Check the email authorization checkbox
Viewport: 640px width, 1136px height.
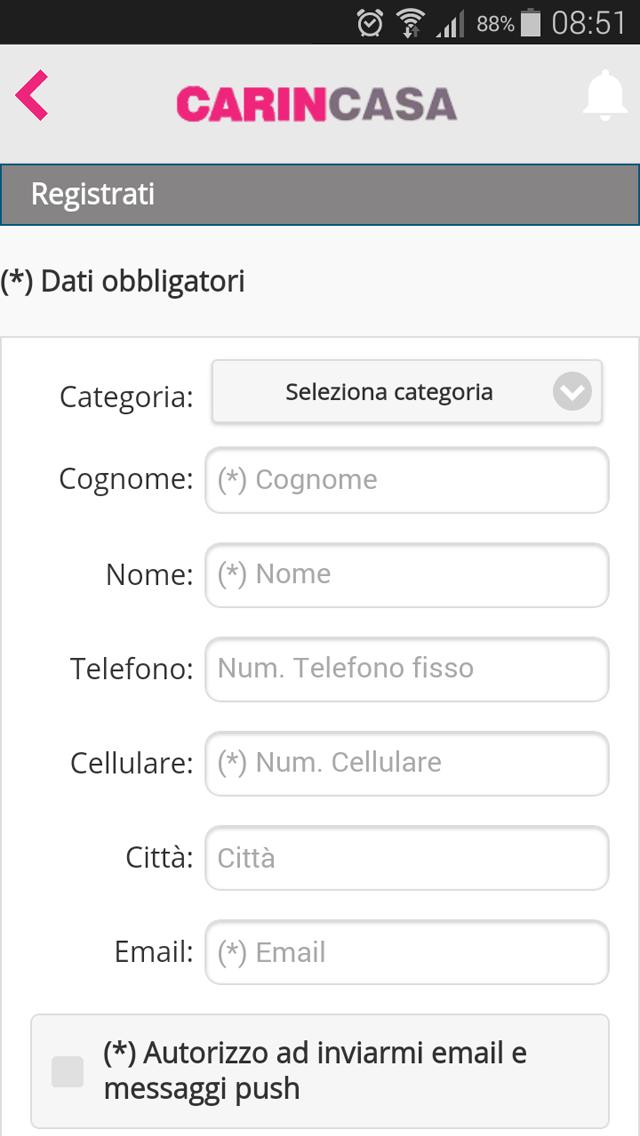pos(67,1072)
